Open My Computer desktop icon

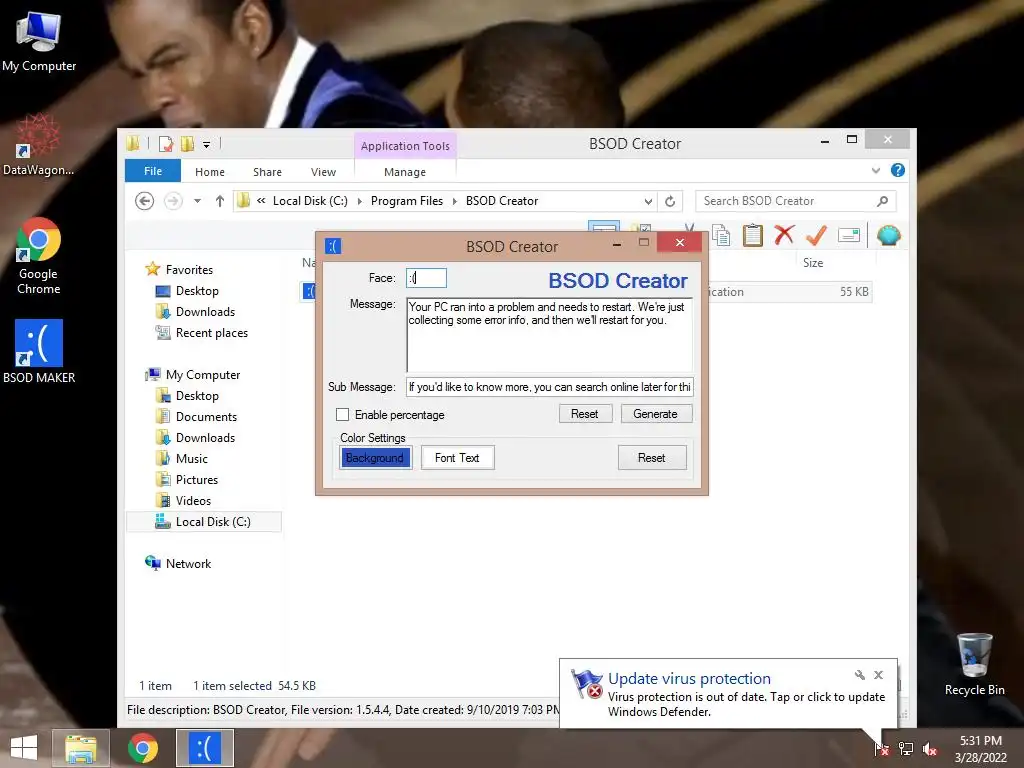(39, 42)
